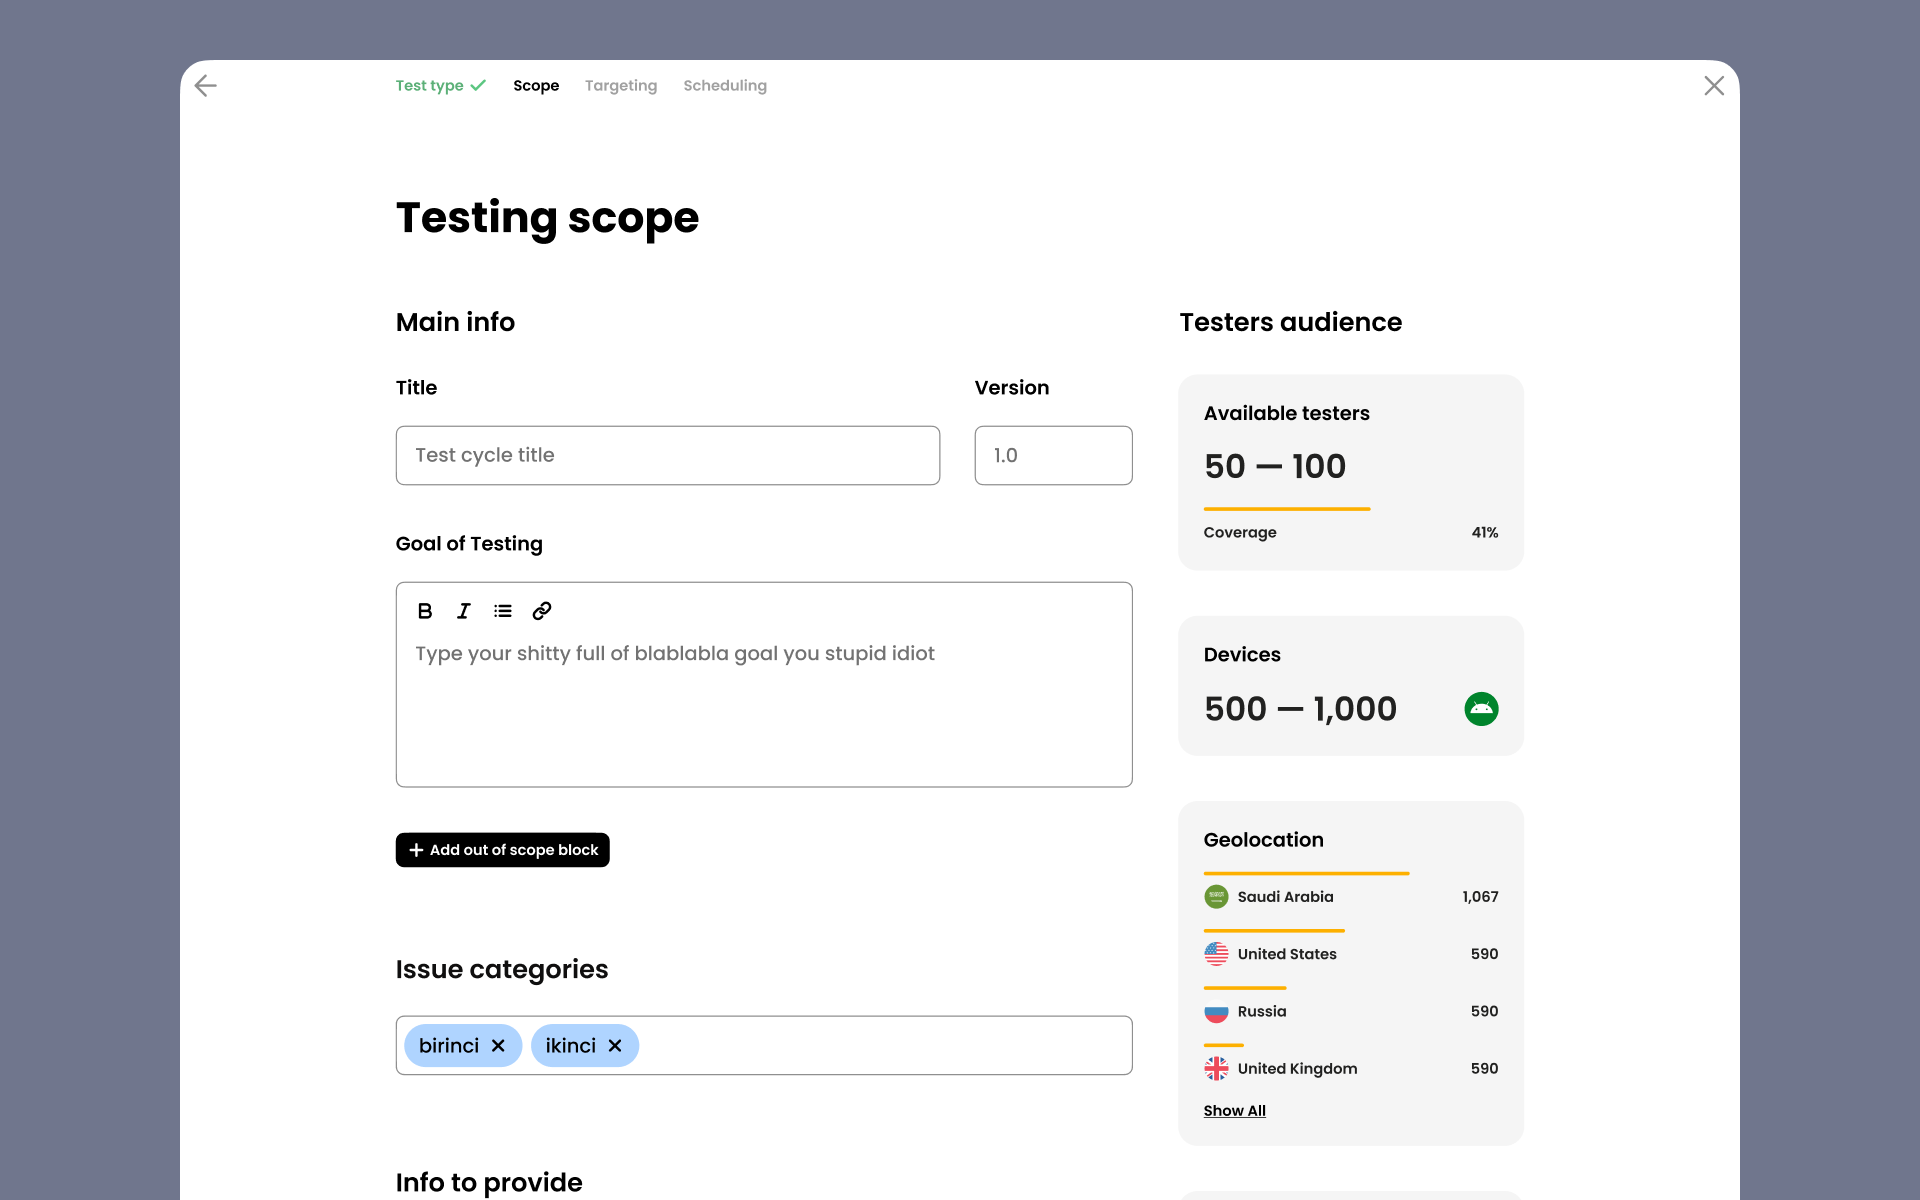The width and height of the screenshot is (1920, 1200).
Task: Select the ikinci tag label
Action: [571, 1046]
